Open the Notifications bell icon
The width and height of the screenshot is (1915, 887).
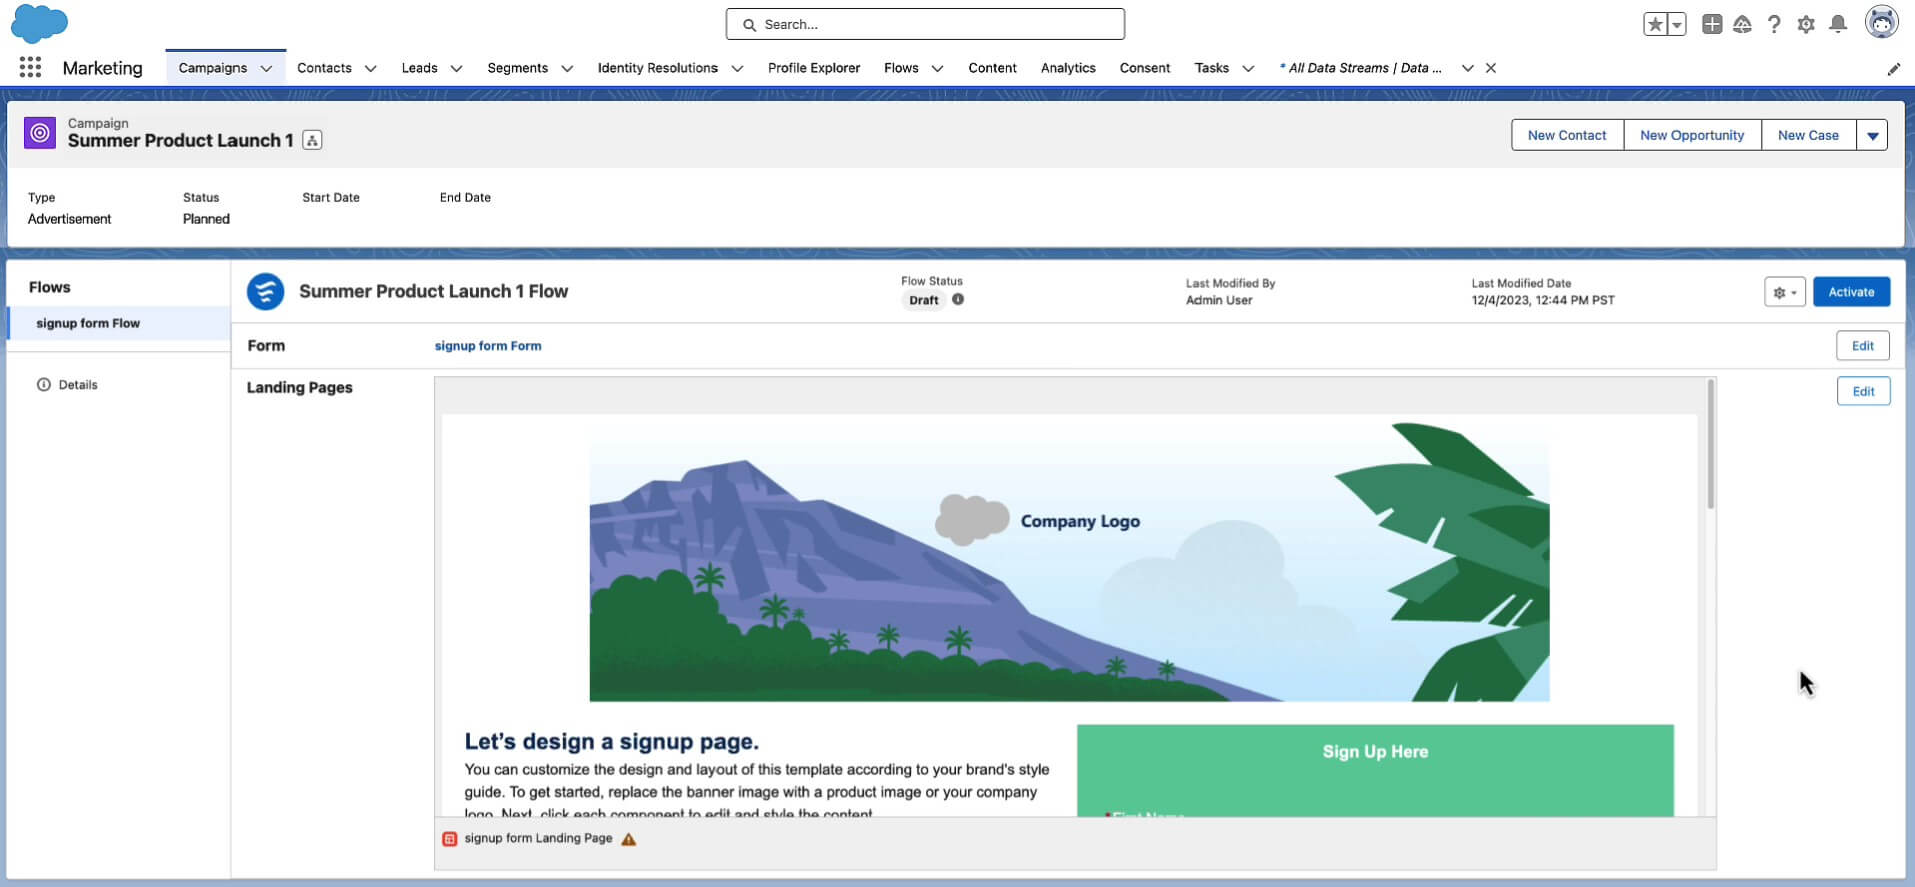pos(1838,24)
